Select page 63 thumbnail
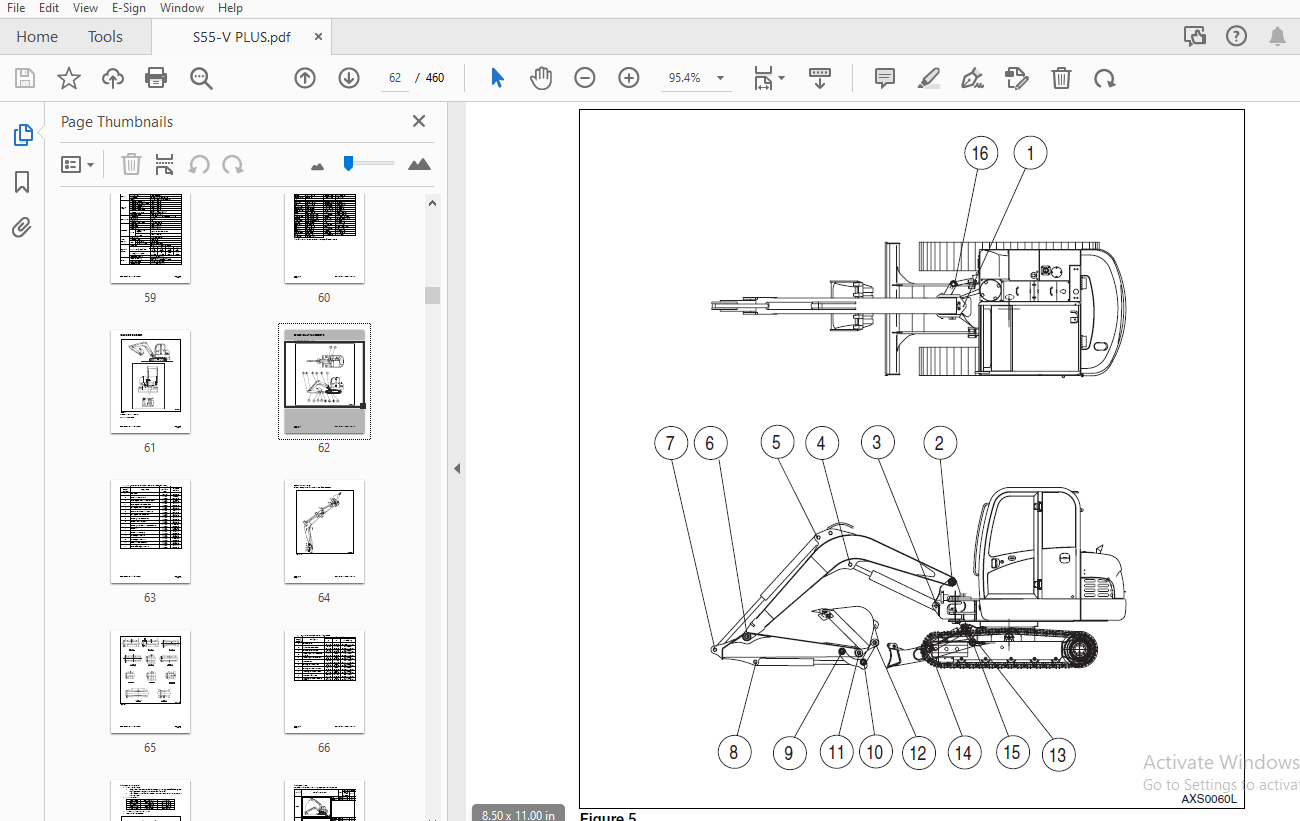 point(150,531)
